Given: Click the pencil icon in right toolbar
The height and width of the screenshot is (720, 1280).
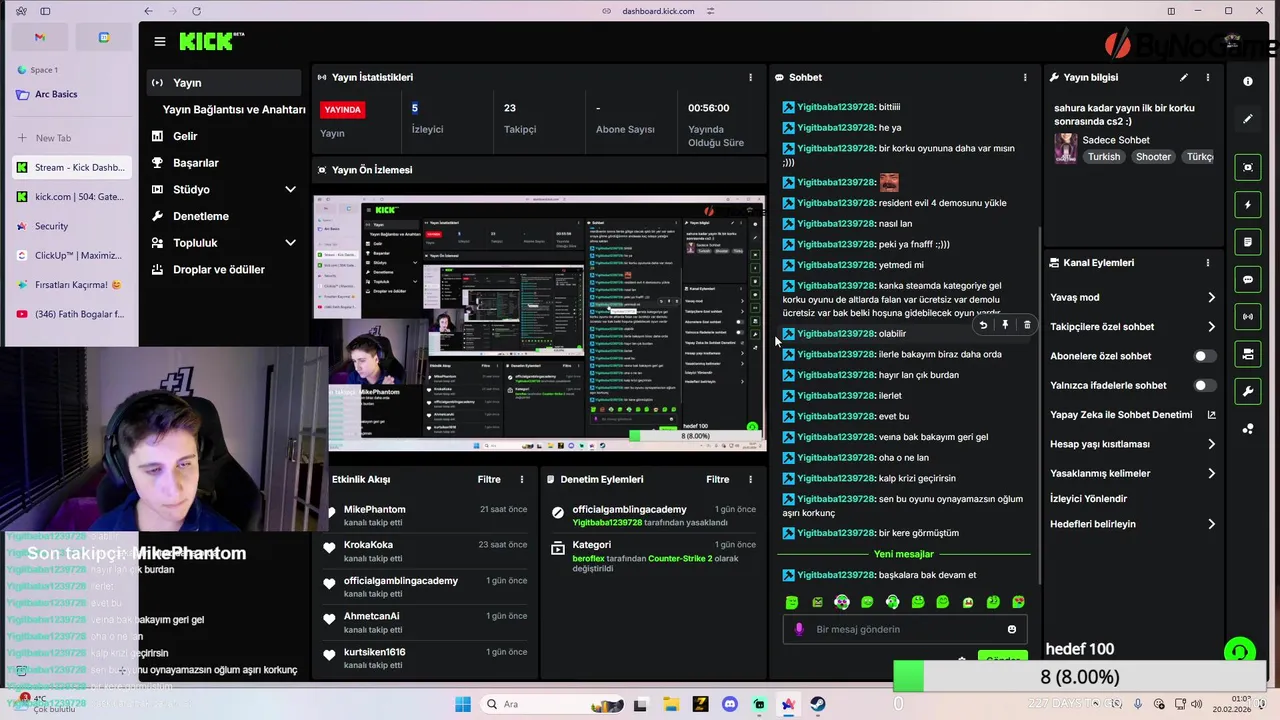Looking at the screenshot, I should (x=1248, y=119).
